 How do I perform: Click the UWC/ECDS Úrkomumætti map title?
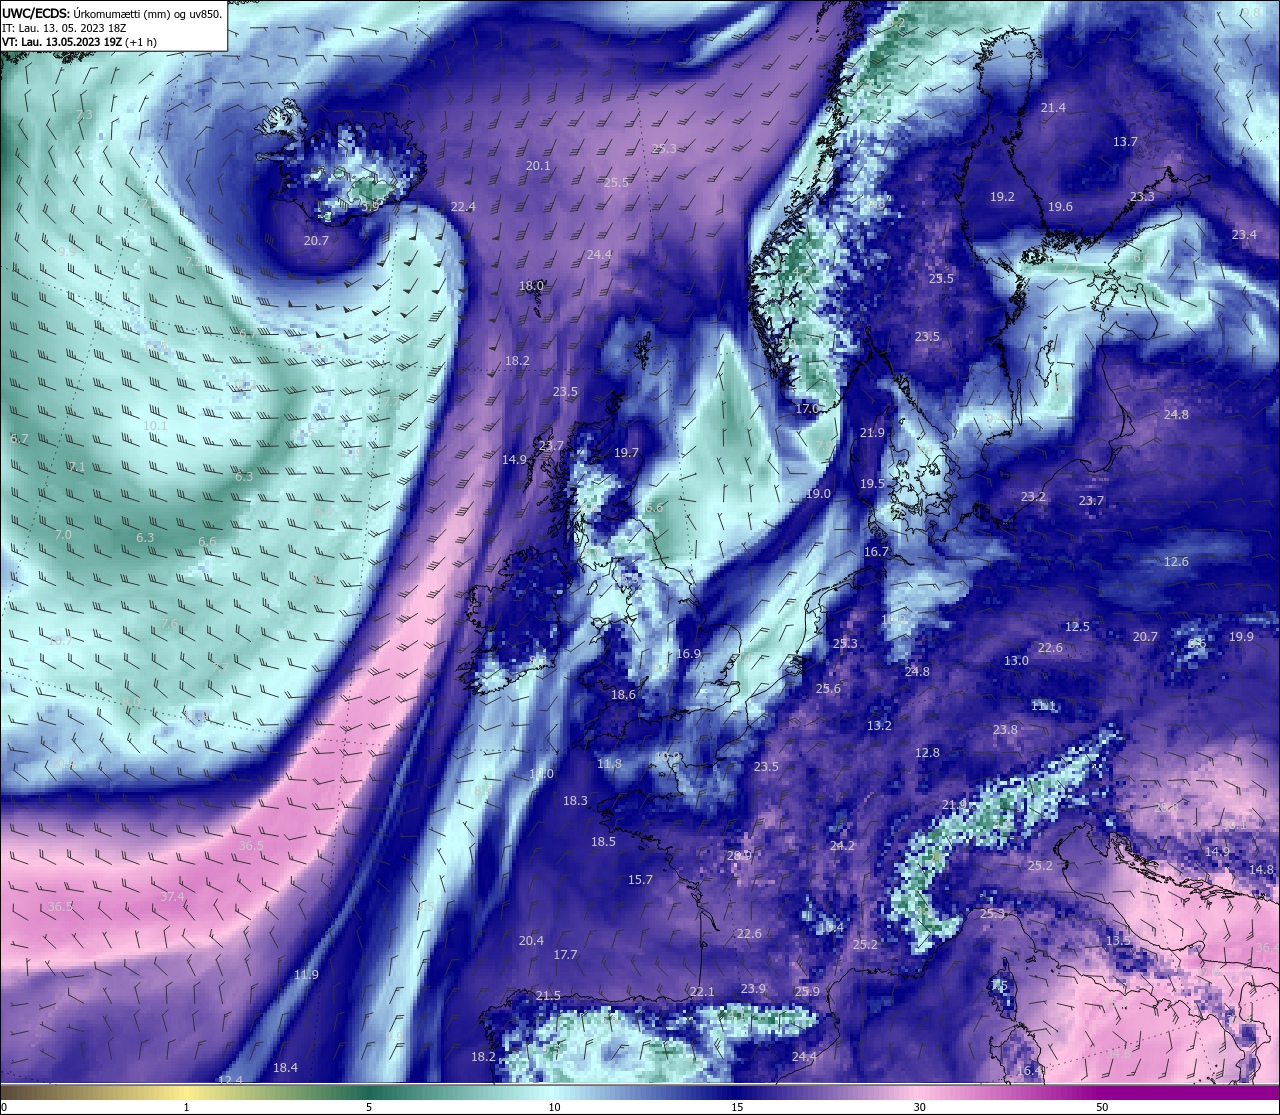click(112, 14)
